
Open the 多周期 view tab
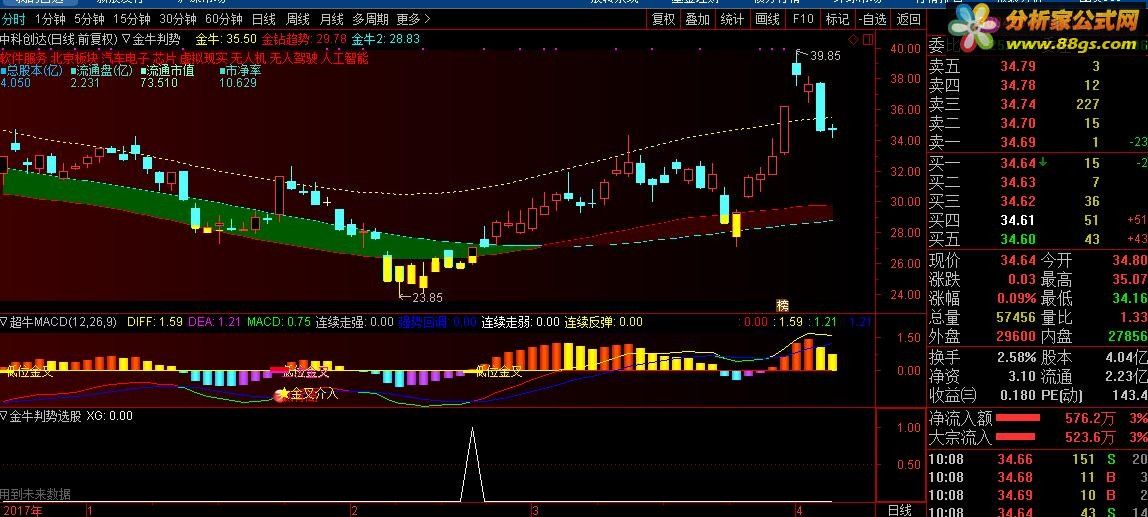(x=370, y=19)
